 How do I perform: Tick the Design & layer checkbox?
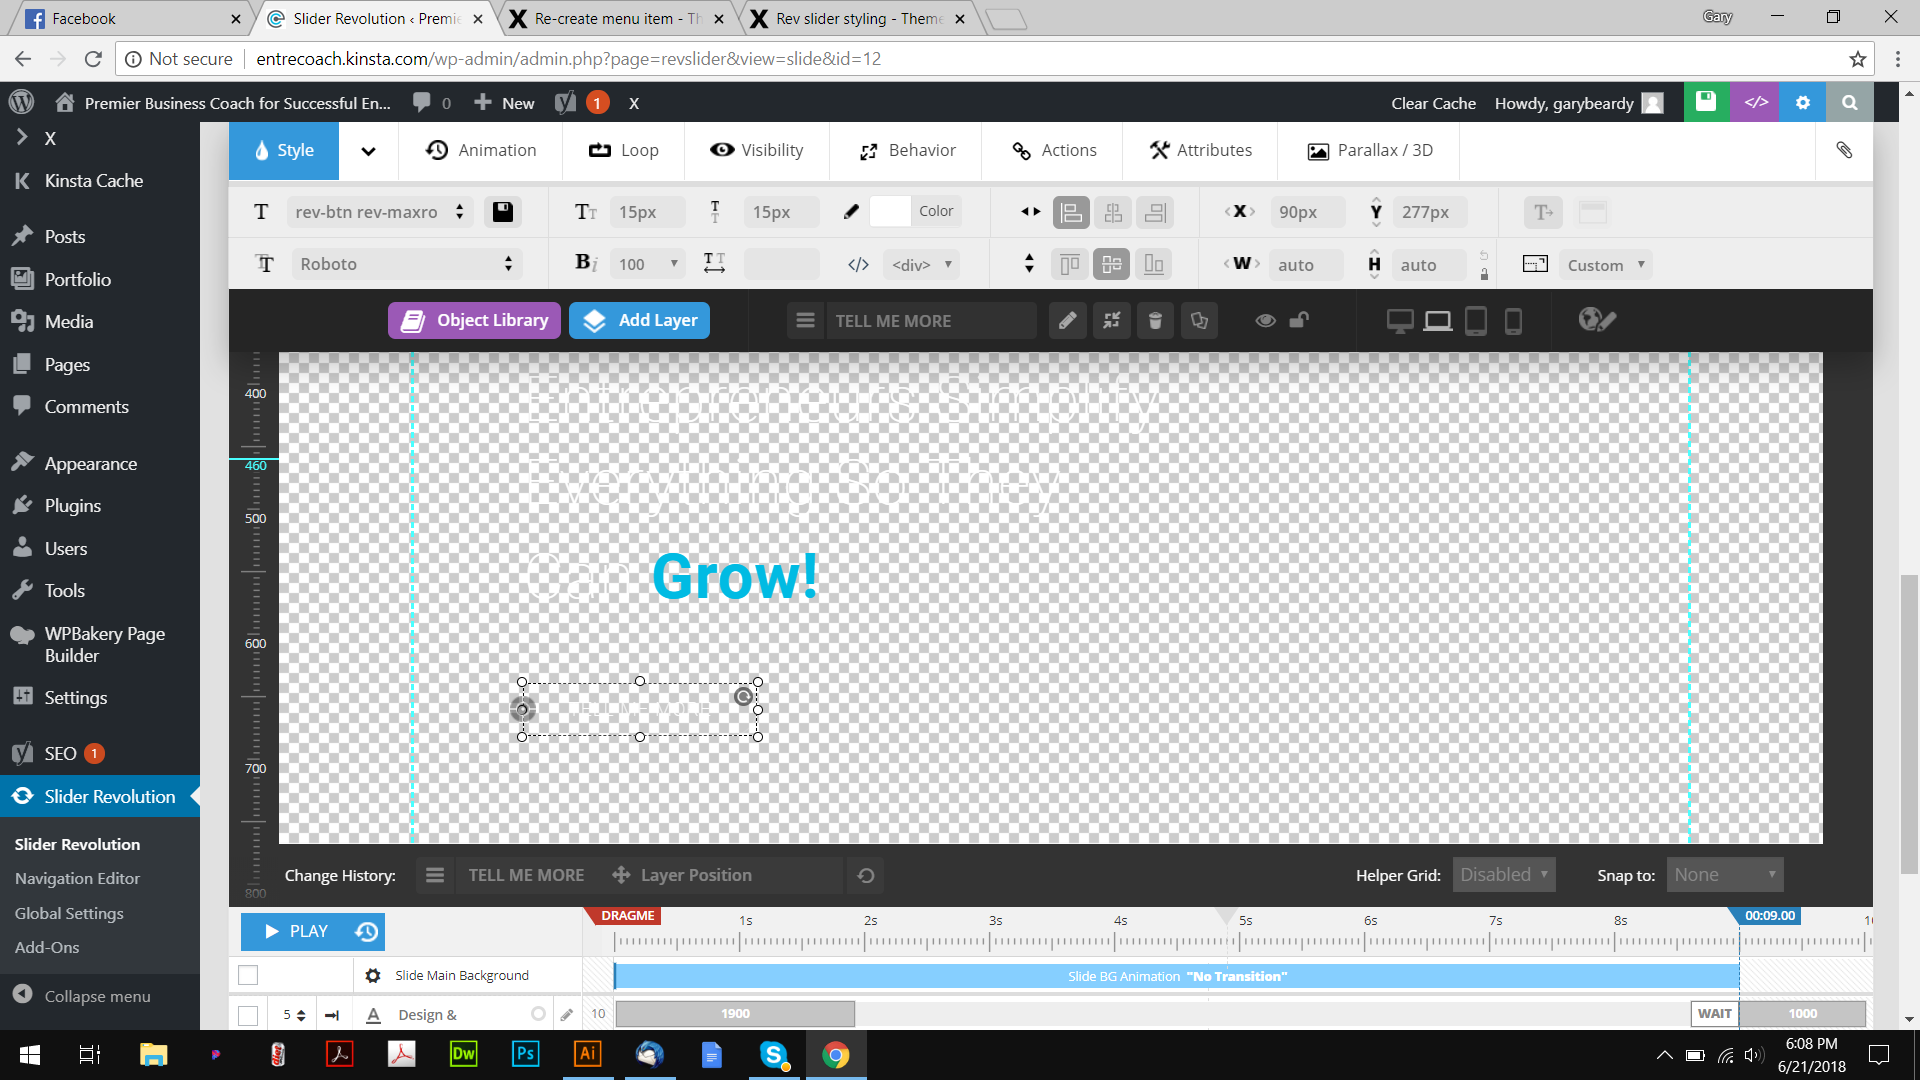click(x=248, y=1015)
